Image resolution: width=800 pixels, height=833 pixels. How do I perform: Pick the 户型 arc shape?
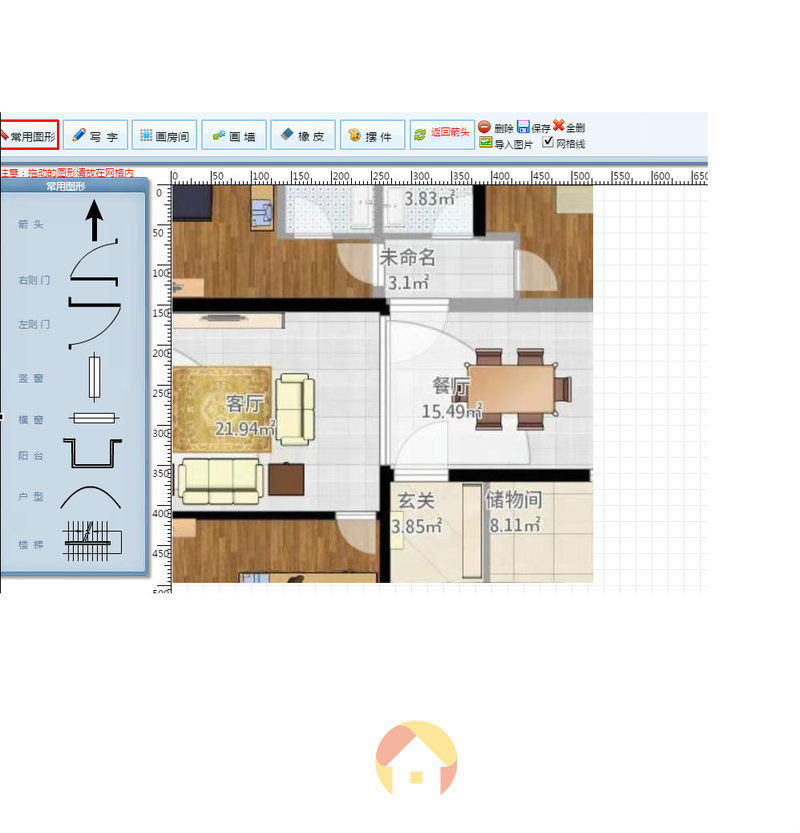[91, 498]
